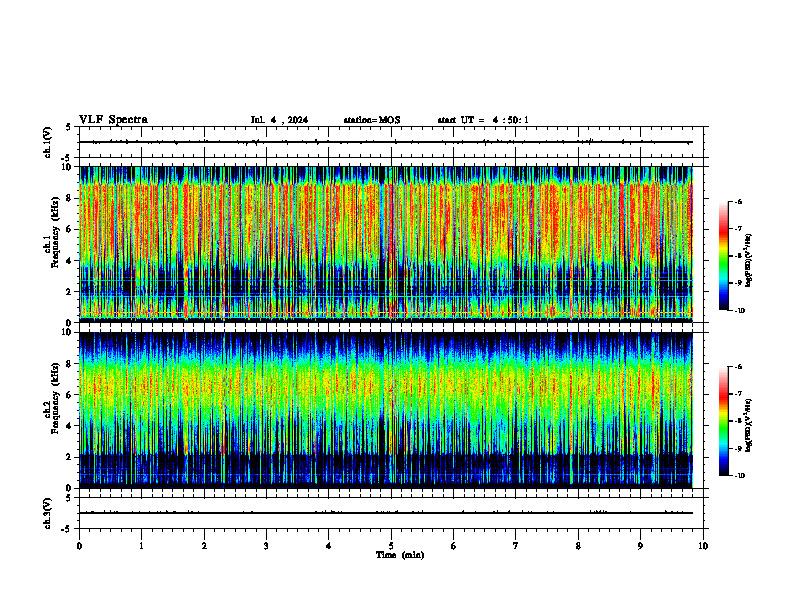
Task: Click the "ch.3(V)" waveform axis label
Action: pyautogui.click(x=48, y=513)
